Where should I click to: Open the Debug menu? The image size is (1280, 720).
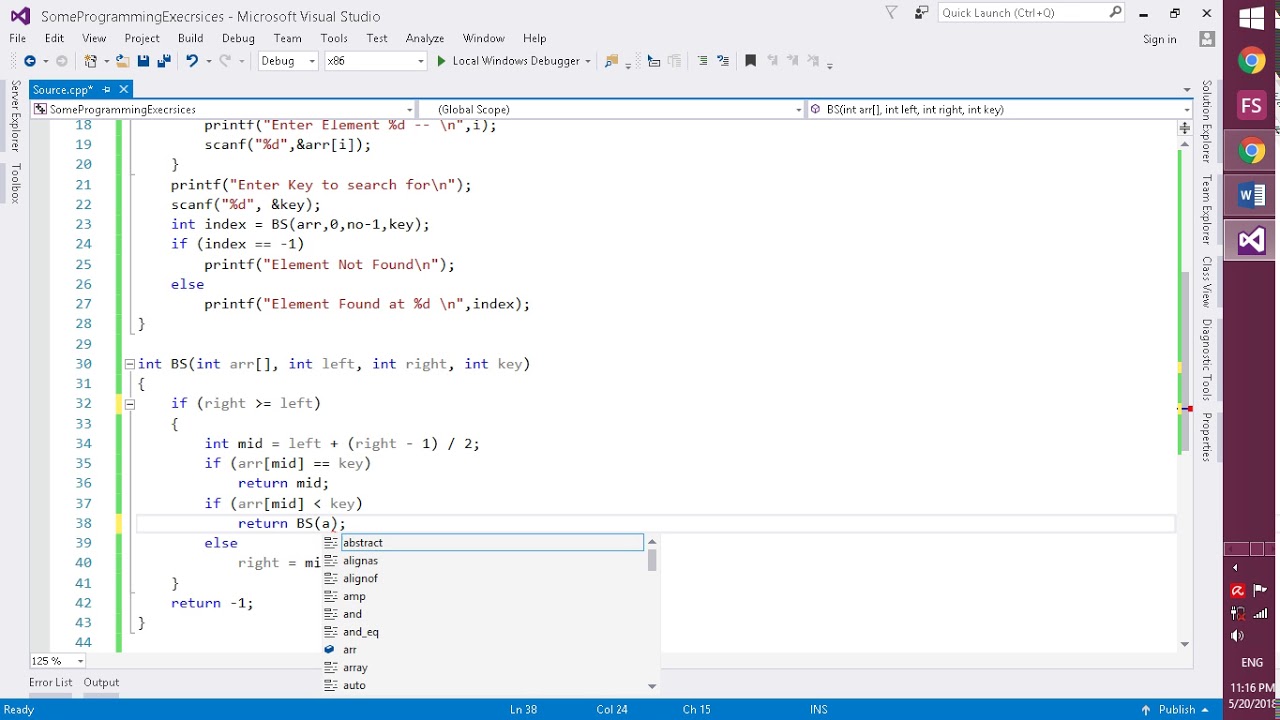(238, 38)
